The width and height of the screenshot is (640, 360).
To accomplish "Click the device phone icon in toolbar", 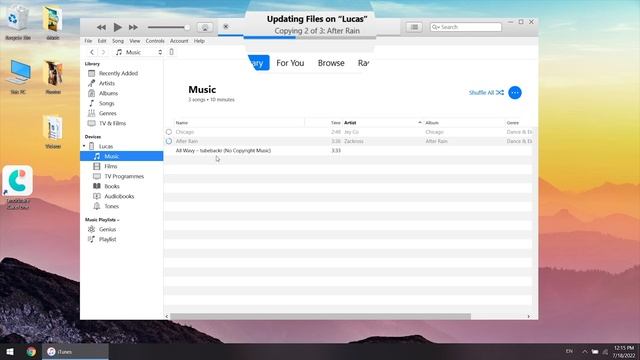I will click(x=171, y=52).
